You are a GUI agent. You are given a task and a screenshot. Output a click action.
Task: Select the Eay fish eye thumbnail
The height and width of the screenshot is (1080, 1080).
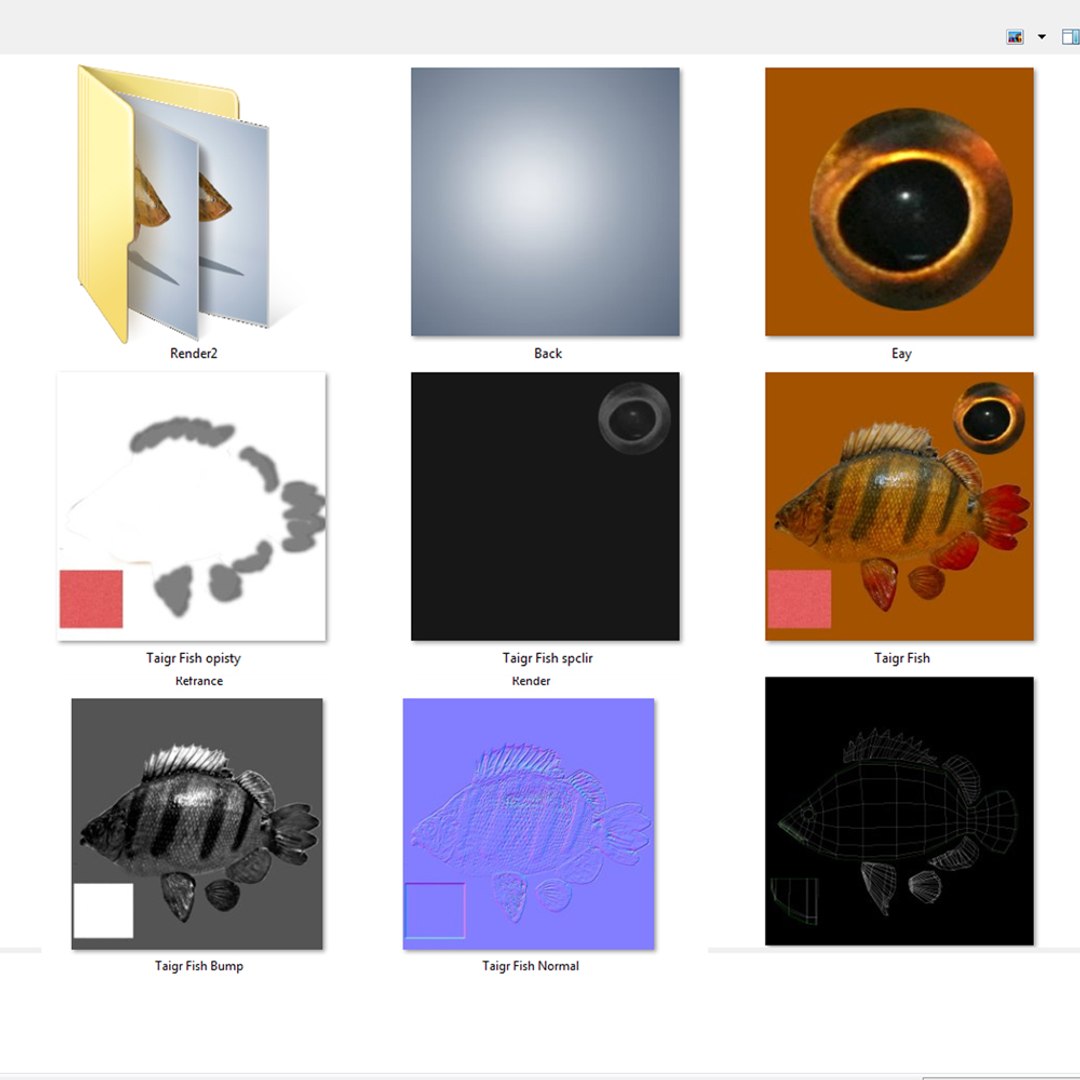click(x=900, y=202)
